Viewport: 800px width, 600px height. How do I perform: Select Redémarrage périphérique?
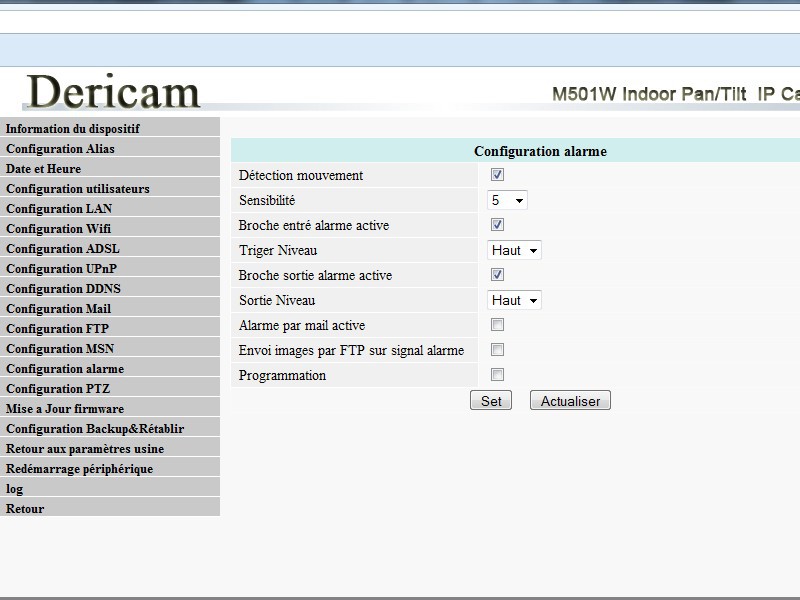pyautogui.click(x=110, y=467)
